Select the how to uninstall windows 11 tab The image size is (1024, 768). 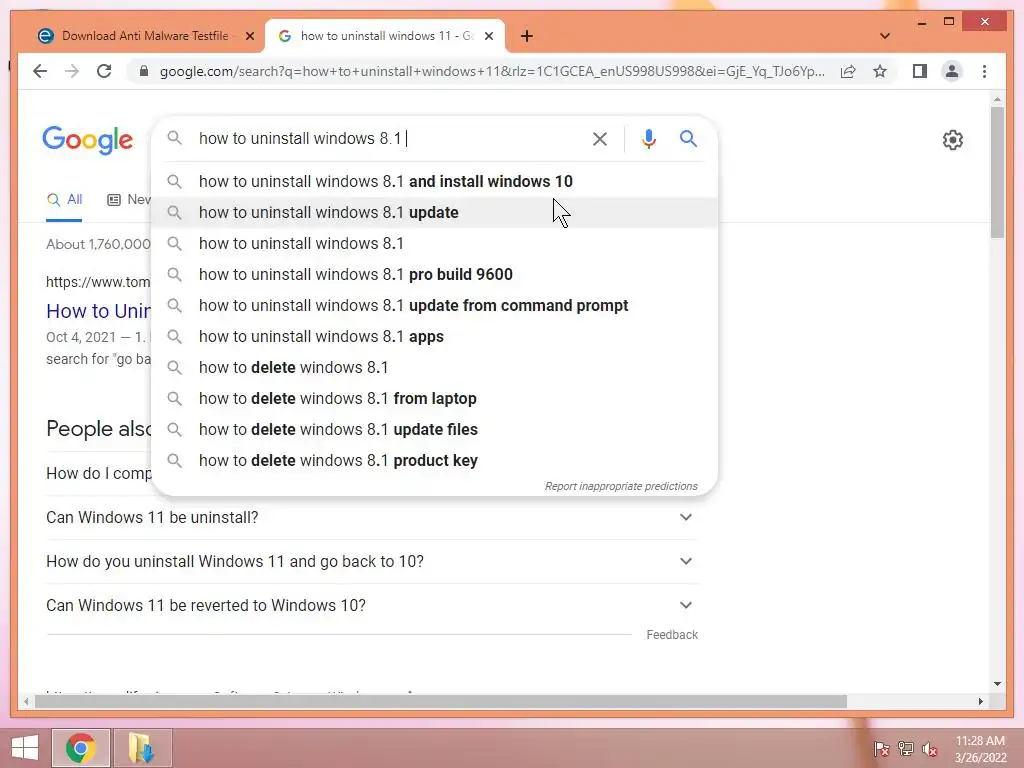point(385,36)
